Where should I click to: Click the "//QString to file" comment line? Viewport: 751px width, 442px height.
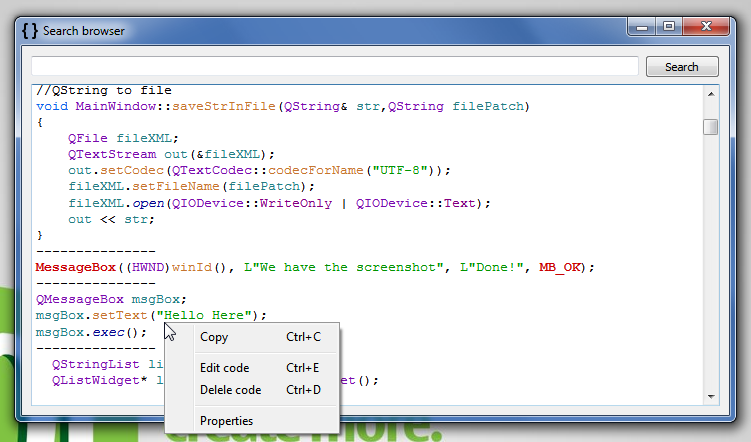(104, 90)
